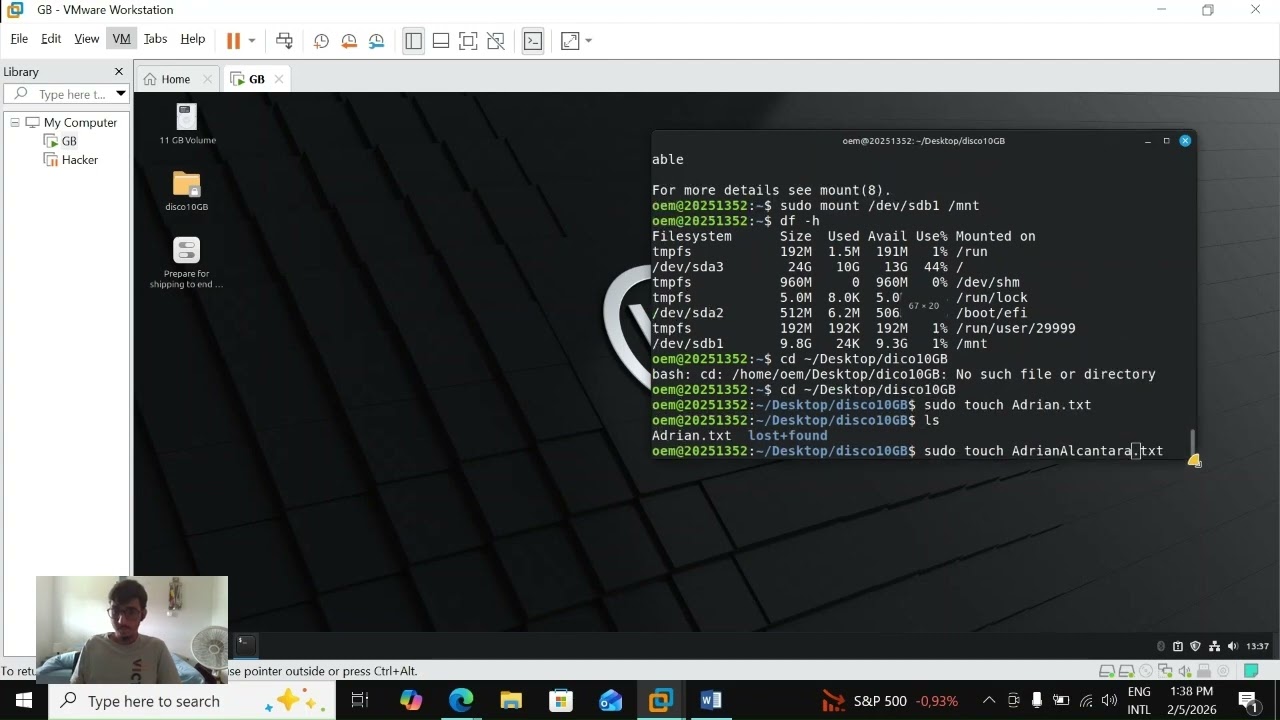The height and width of the screenshot is (720, 1280).
Task: Open Windows notification center
Action: pos(1248,701)
